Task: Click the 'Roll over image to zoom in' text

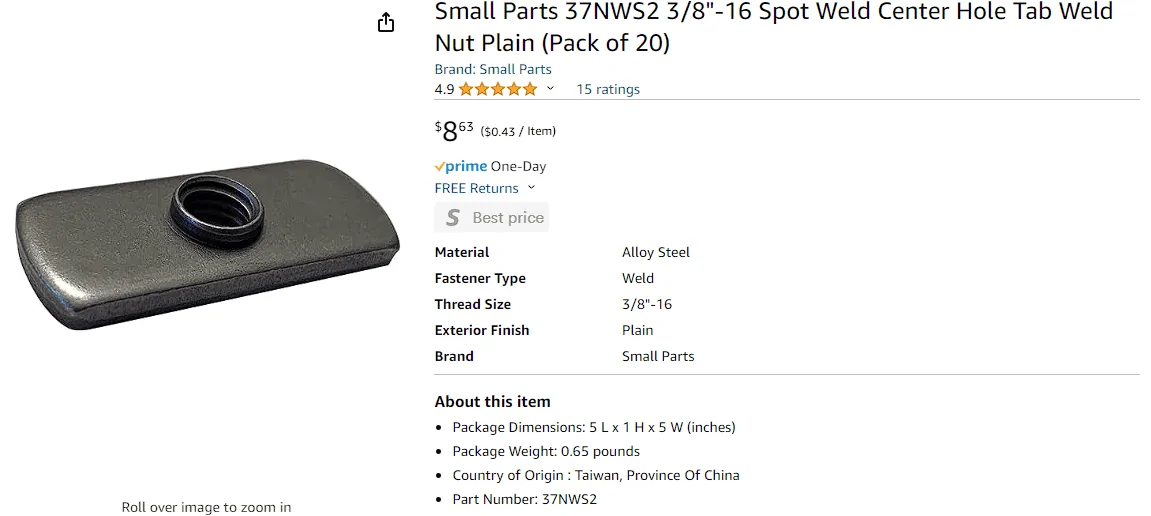Action: point(206,506)
